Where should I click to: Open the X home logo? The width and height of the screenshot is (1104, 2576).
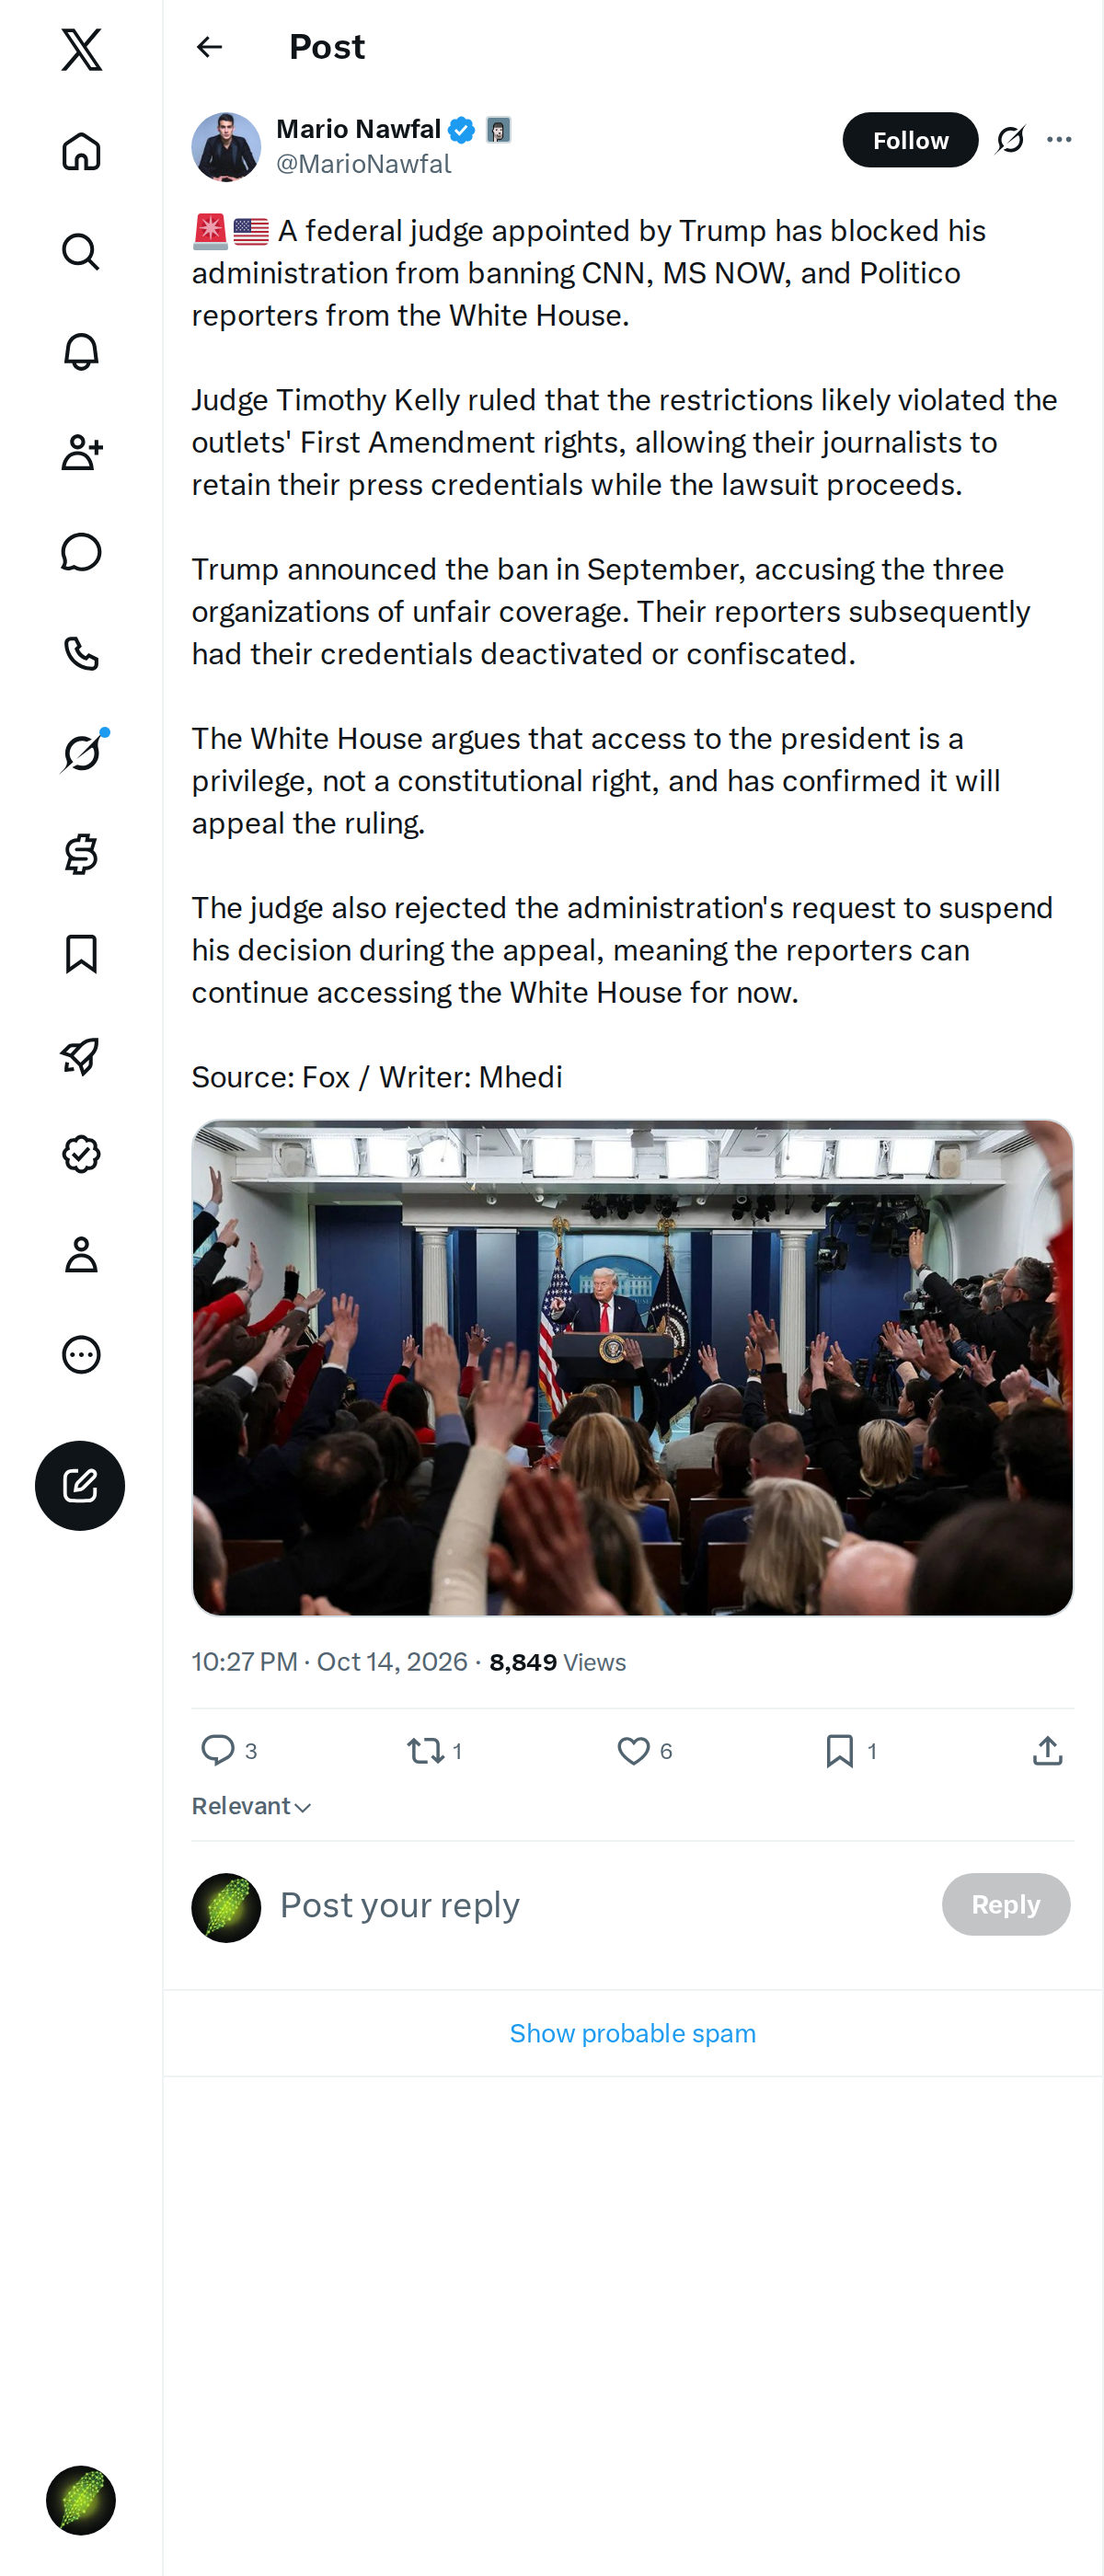click(x=81, y=49)
